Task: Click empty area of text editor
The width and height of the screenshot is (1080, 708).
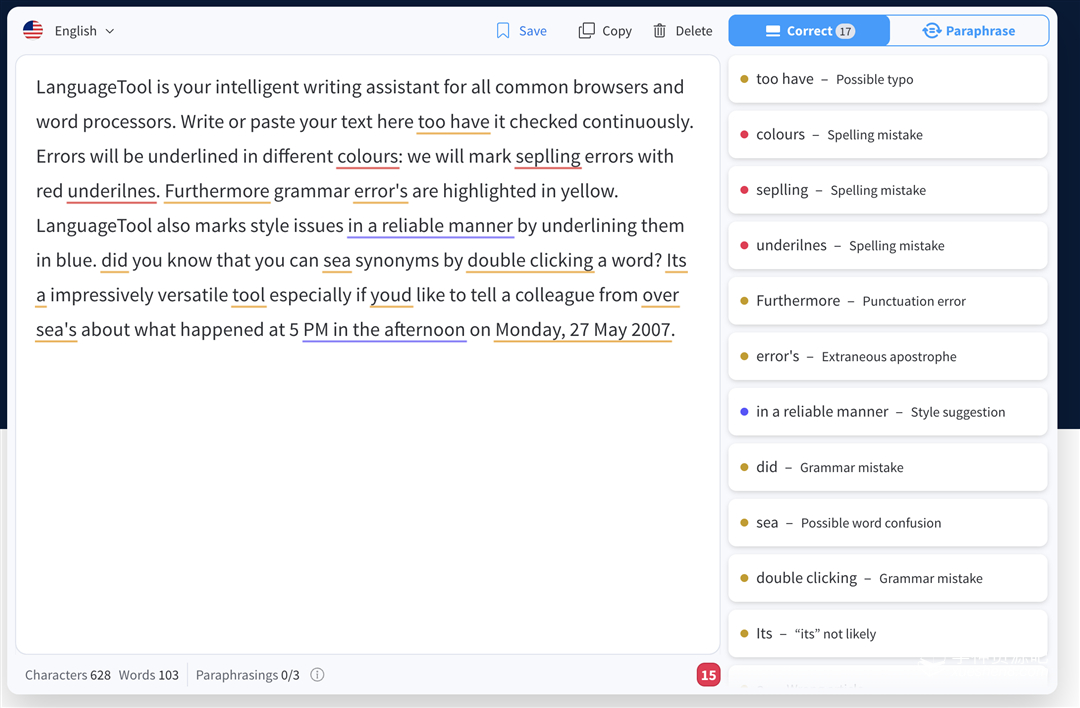Action: 366,500
